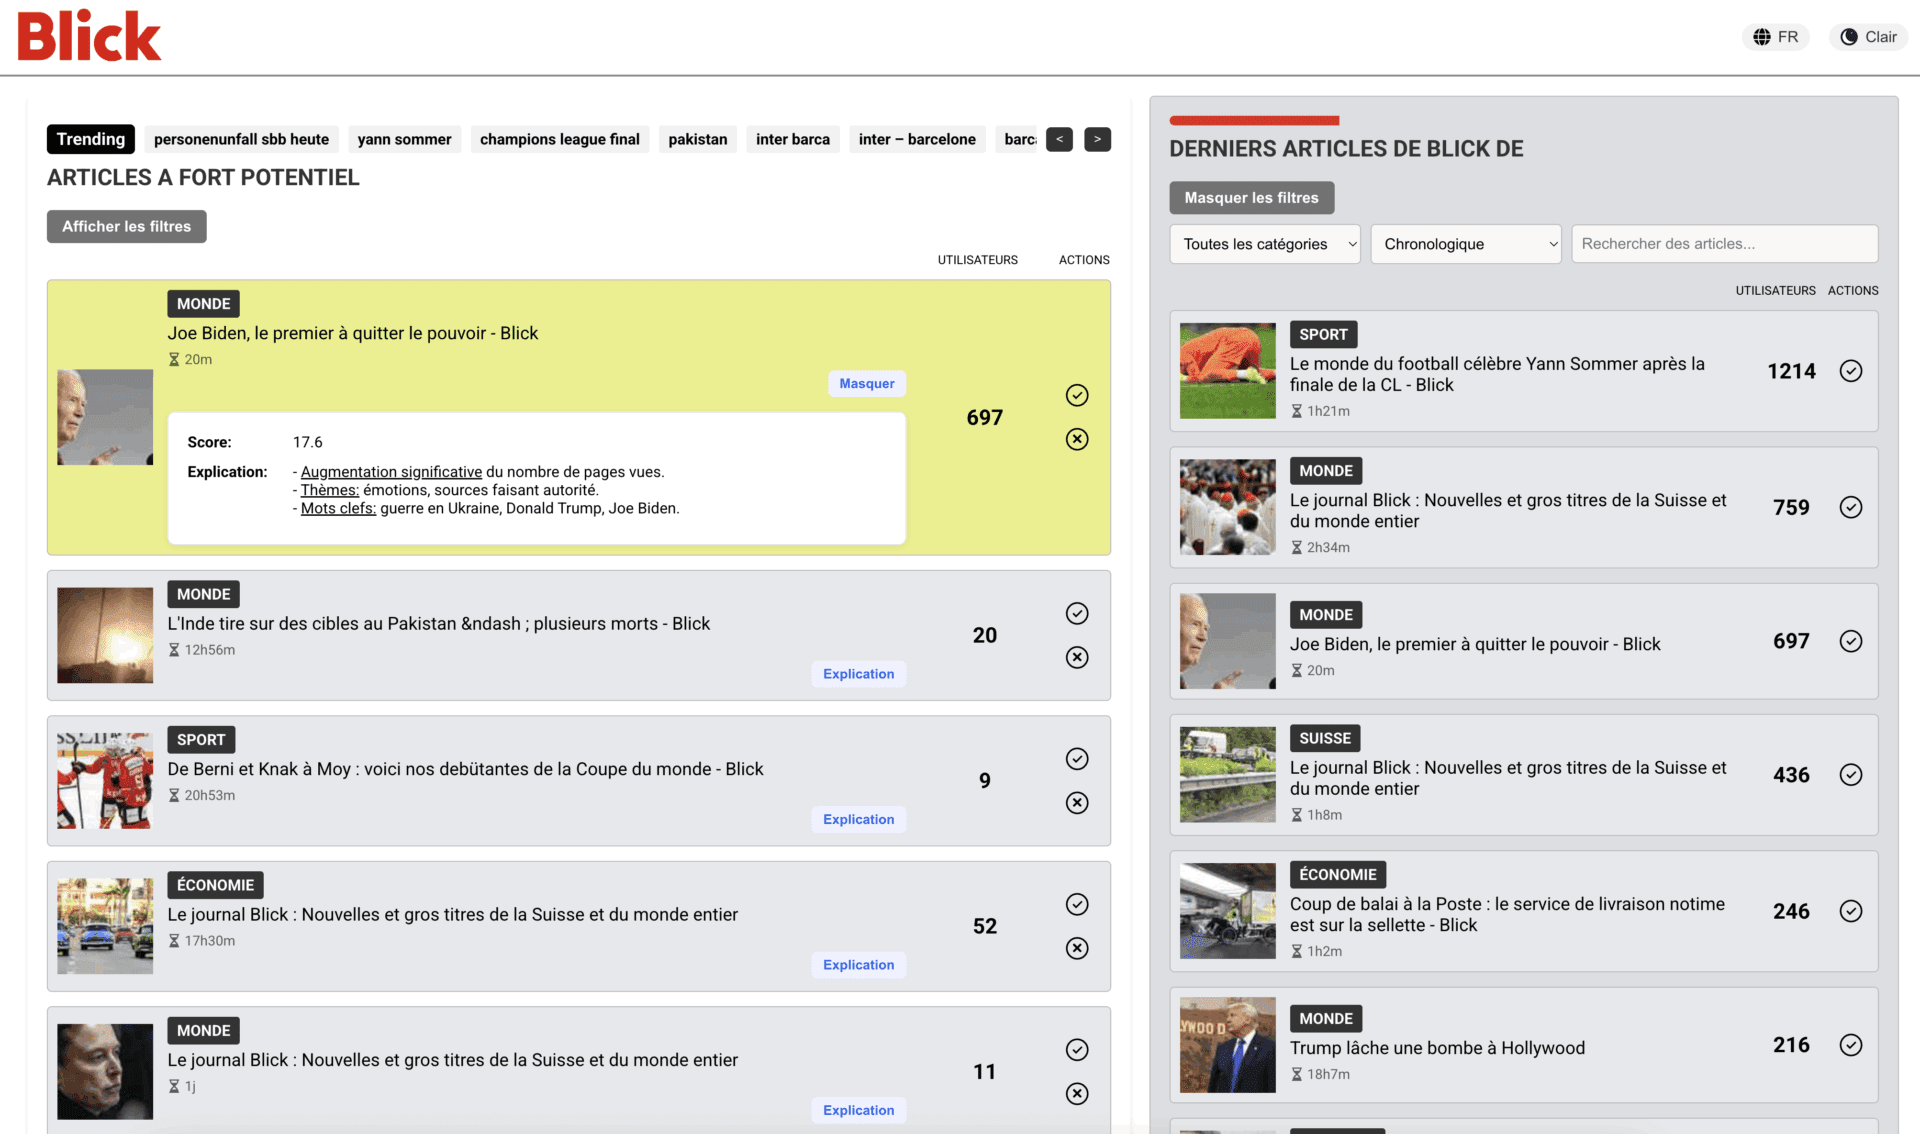Open title 'L'Inde tire sur des cibles au Pakistan'

tap(438, 624)
